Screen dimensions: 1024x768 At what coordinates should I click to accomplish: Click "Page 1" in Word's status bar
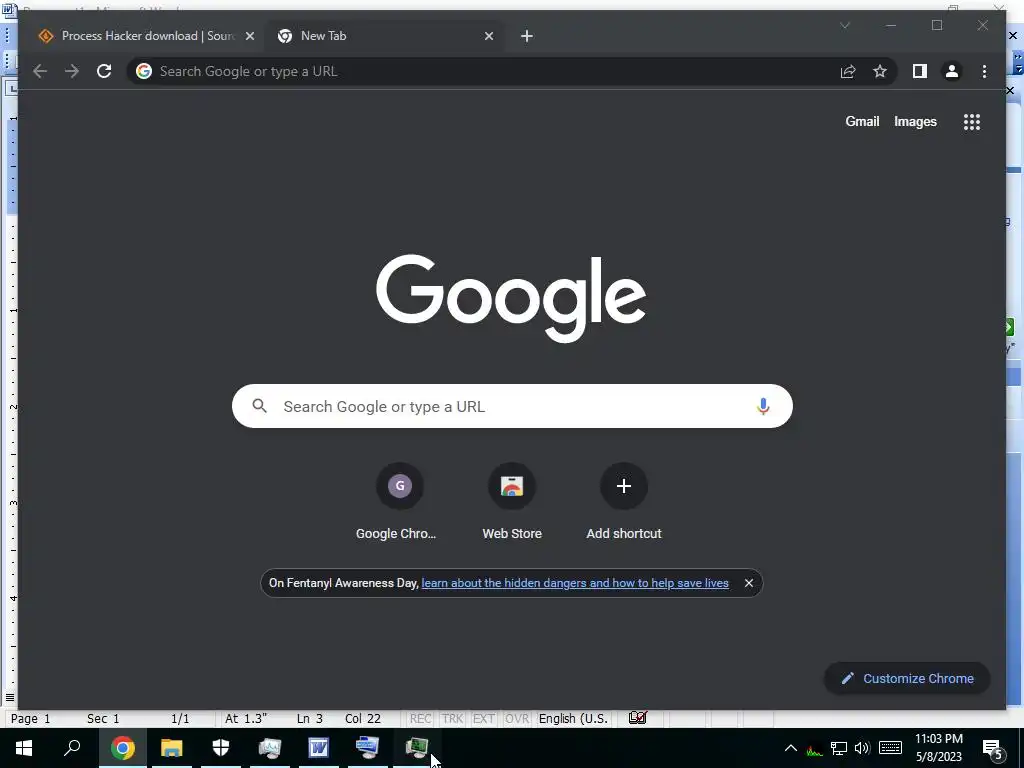click(31, 719)
